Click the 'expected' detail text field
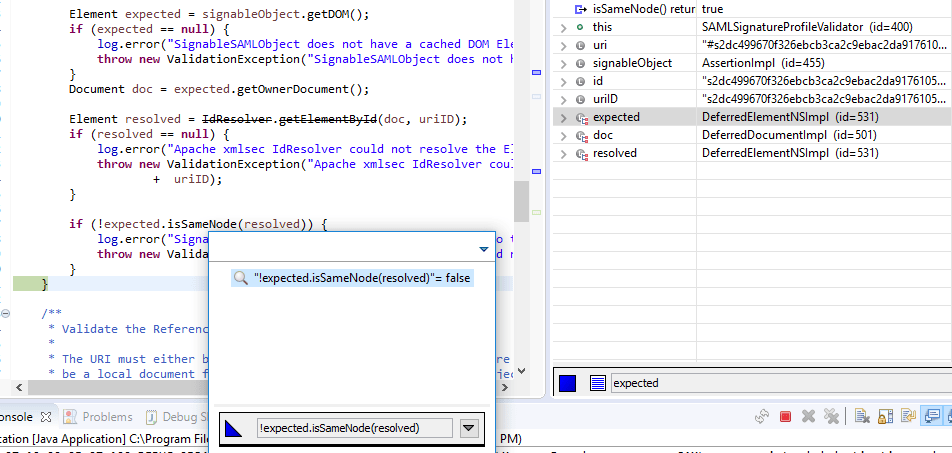The width and height of the screenshot is (952, 453). coord(781,383)
